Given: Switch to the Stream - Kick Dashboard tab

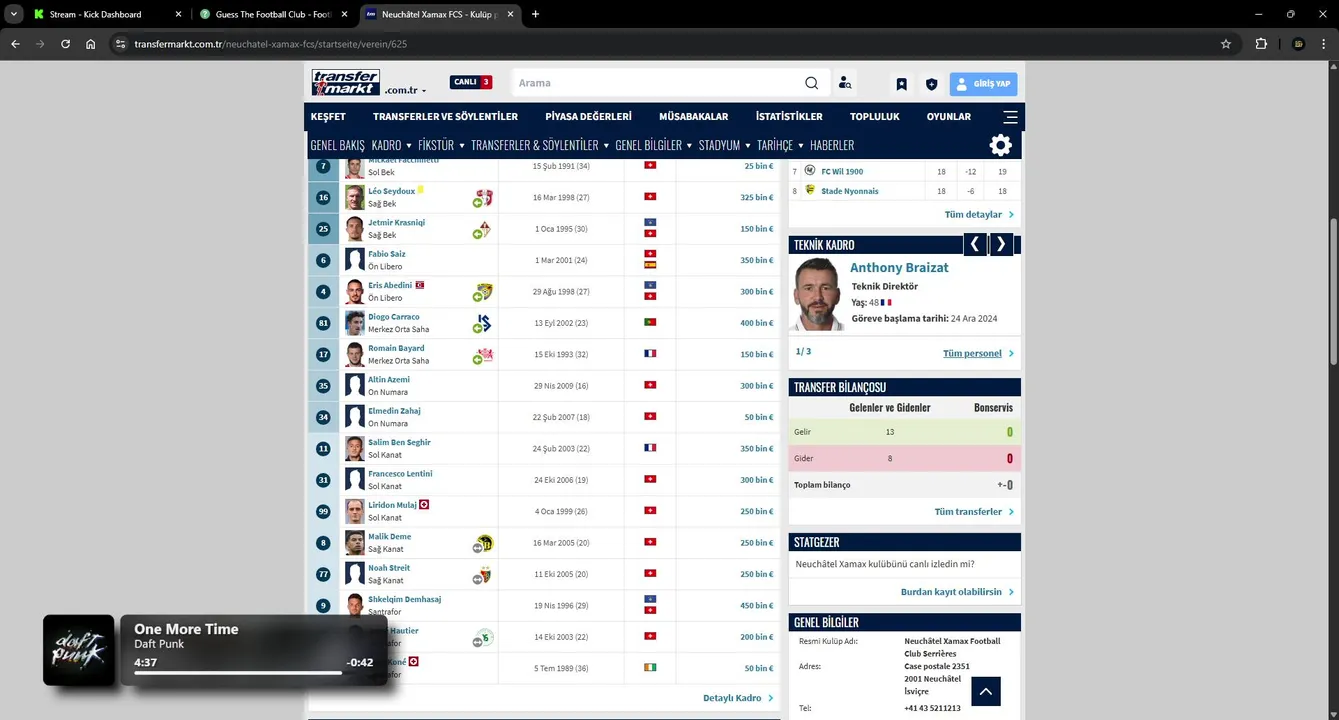Looking at the screenshot, I should (108, 14).
